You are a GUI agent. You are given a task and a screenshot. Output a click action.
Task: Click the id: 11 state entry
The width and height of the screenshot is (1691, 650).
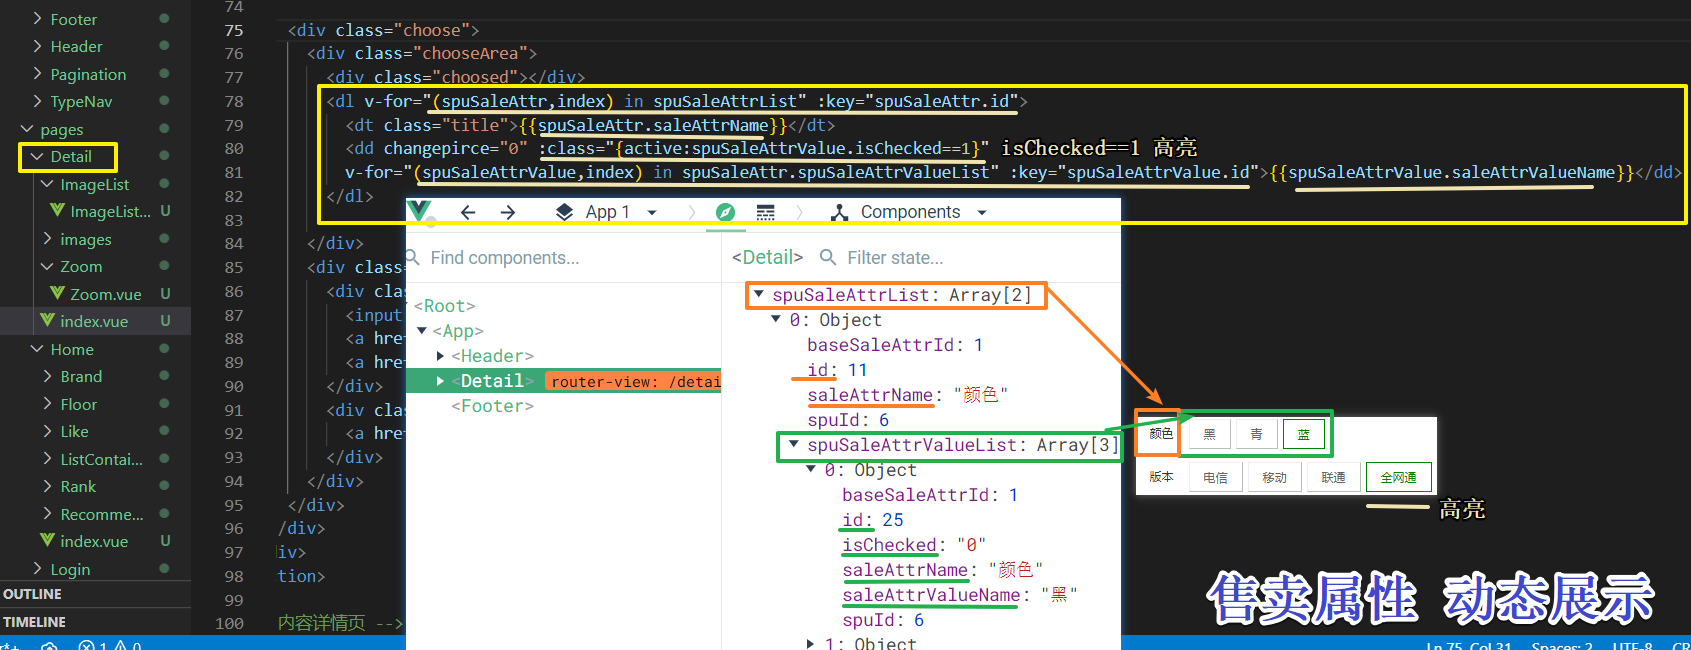[837, 370]
